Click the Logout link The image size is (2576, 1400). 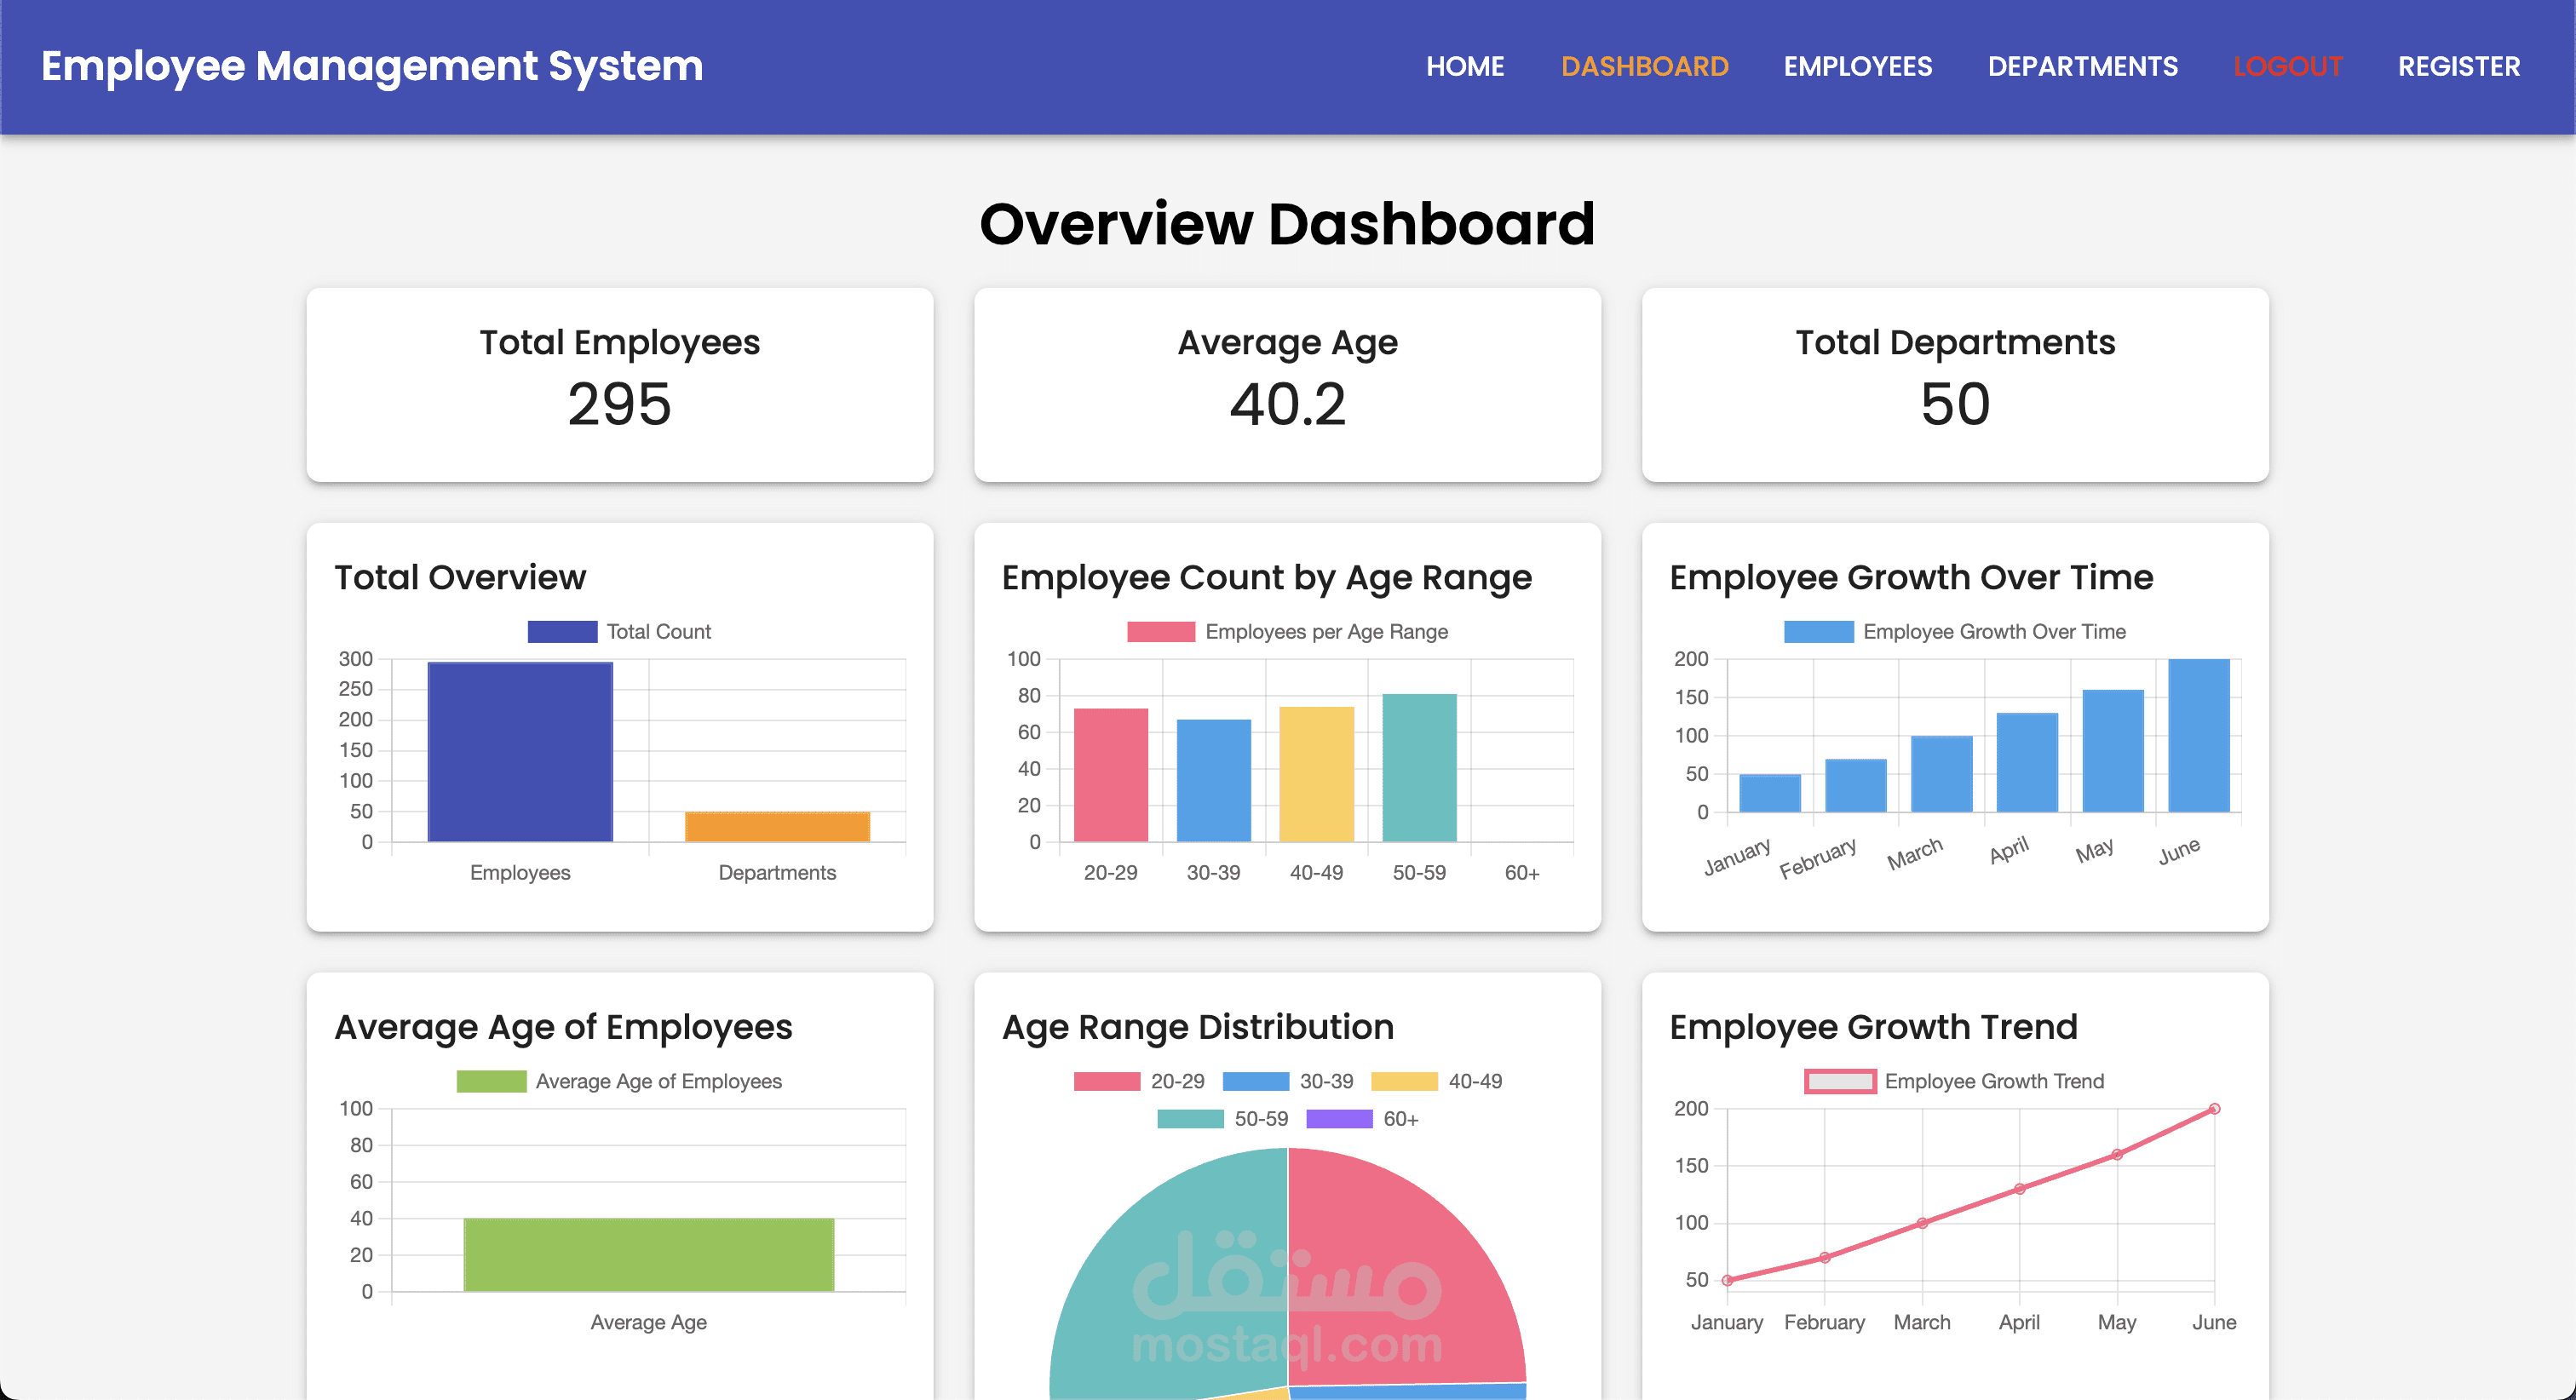click(x=2287, y=67)
